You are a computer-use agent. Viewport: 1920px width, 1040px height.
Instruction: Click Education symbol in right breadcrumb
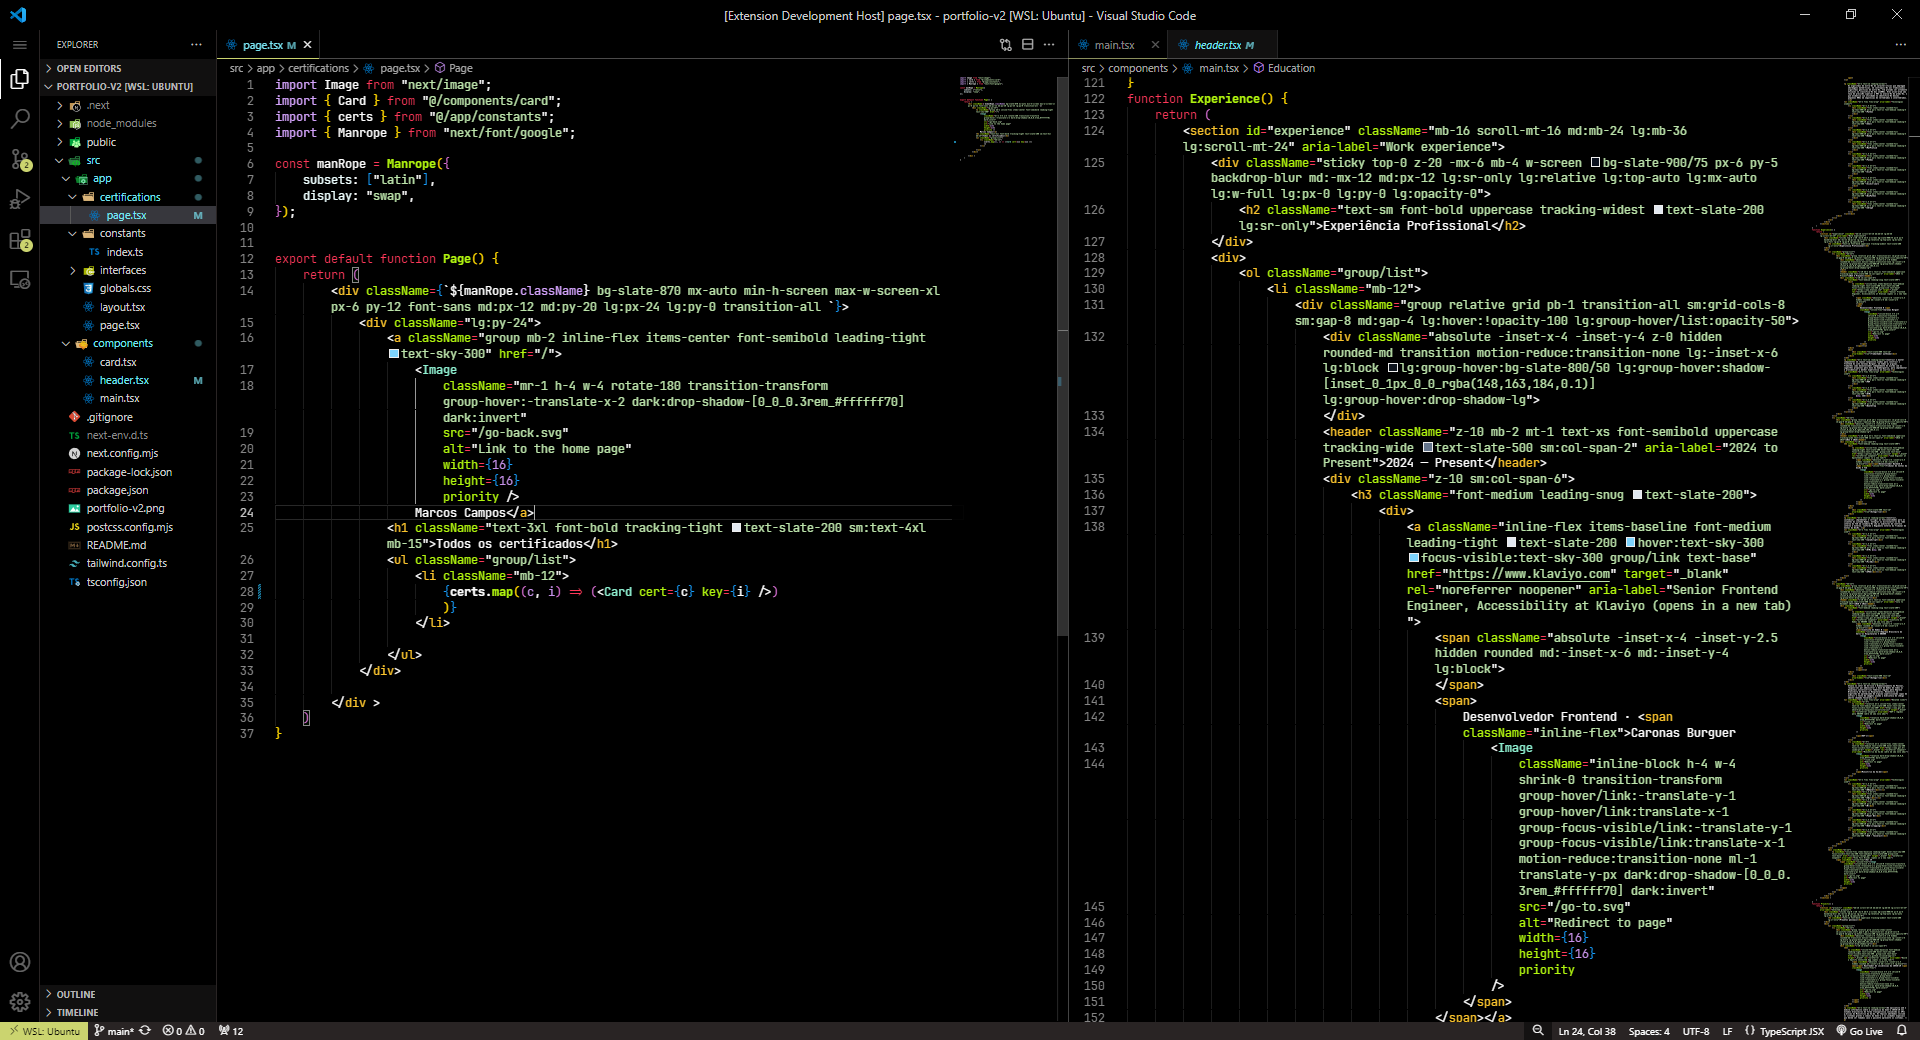pyautogui.click(x=1290, y=68)
